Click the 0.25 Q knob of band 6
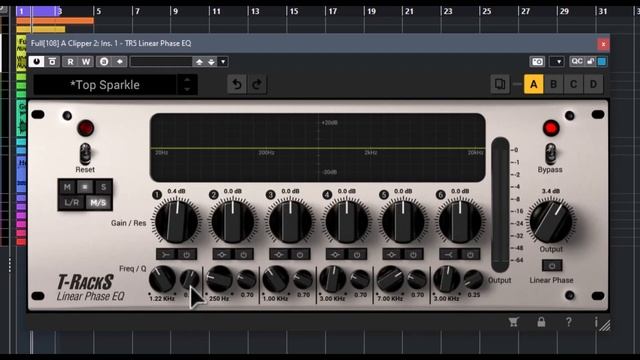The image size is (640, 360). tap(473, 280)
